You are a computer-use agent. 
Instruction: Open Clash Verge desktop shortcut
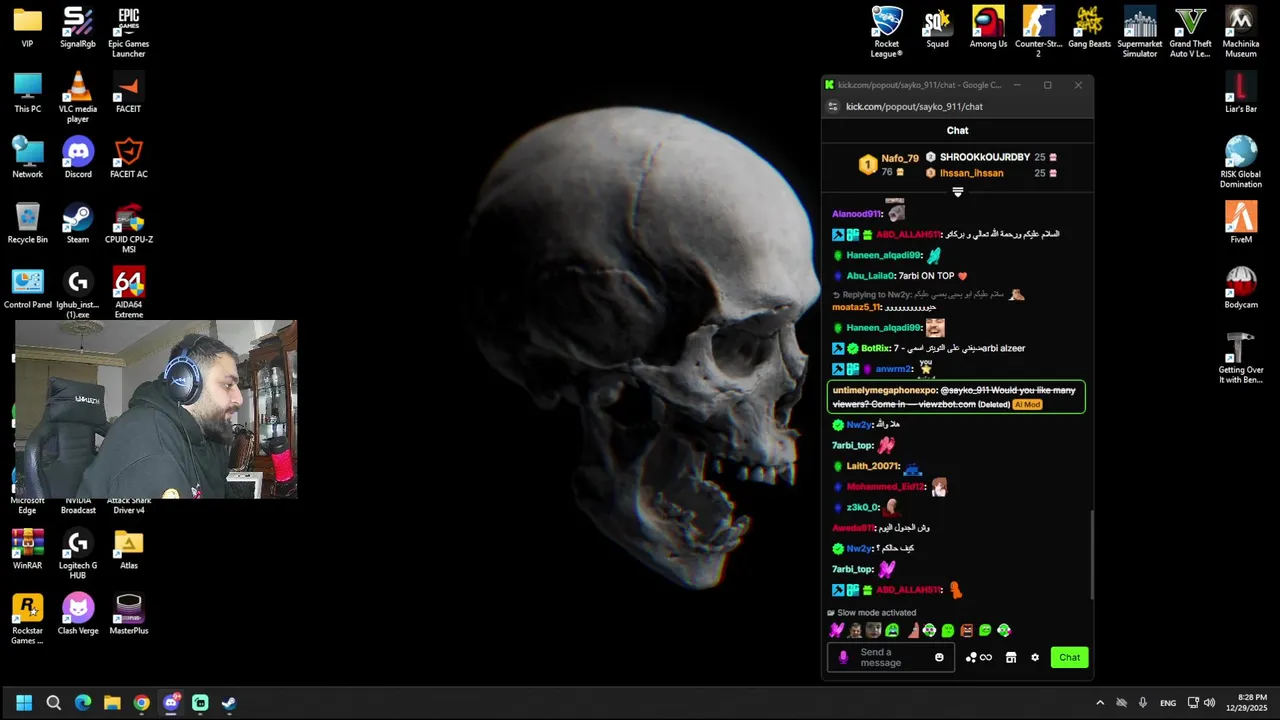77,614
